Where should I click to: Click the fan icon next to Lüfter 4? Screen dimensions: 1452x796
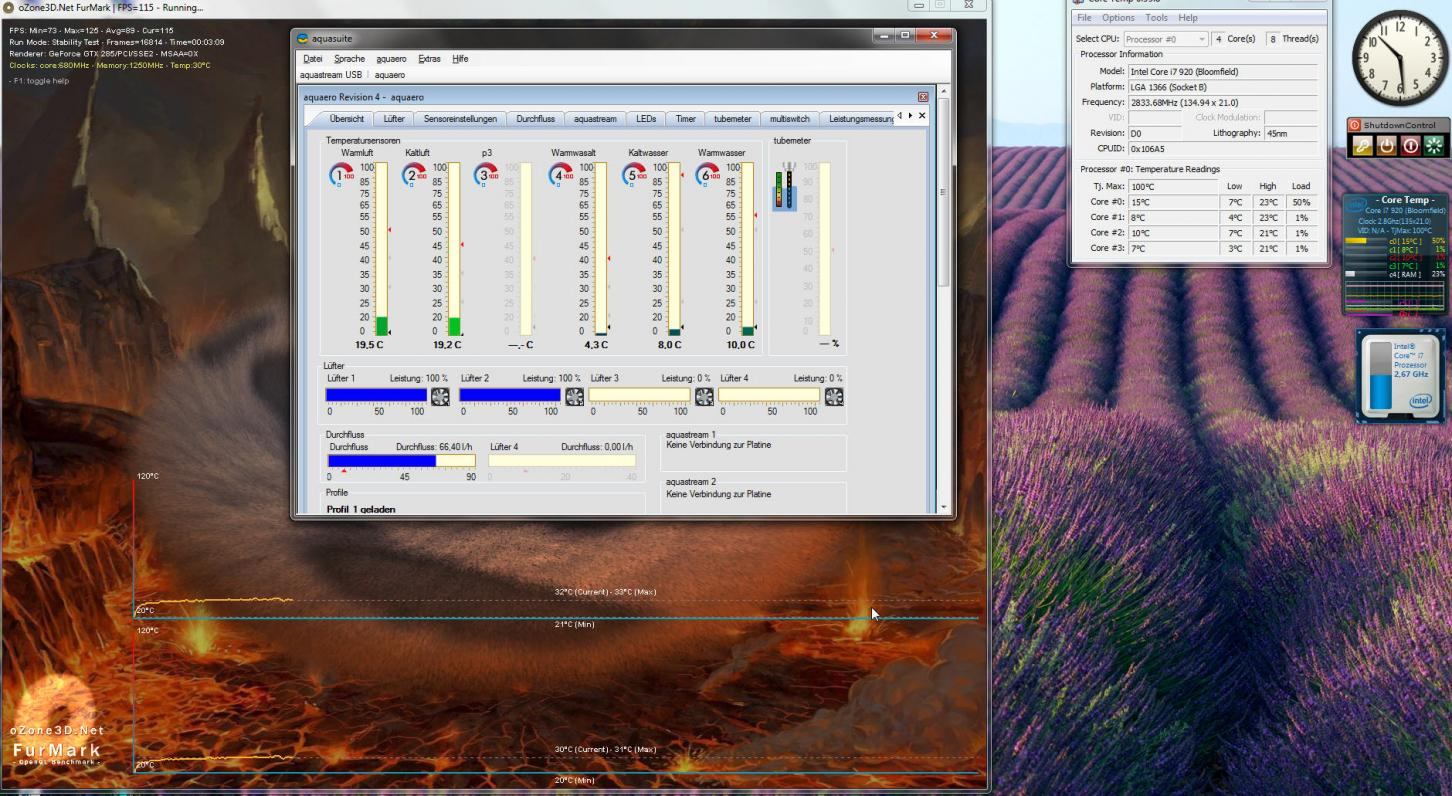tap(834, 396)
